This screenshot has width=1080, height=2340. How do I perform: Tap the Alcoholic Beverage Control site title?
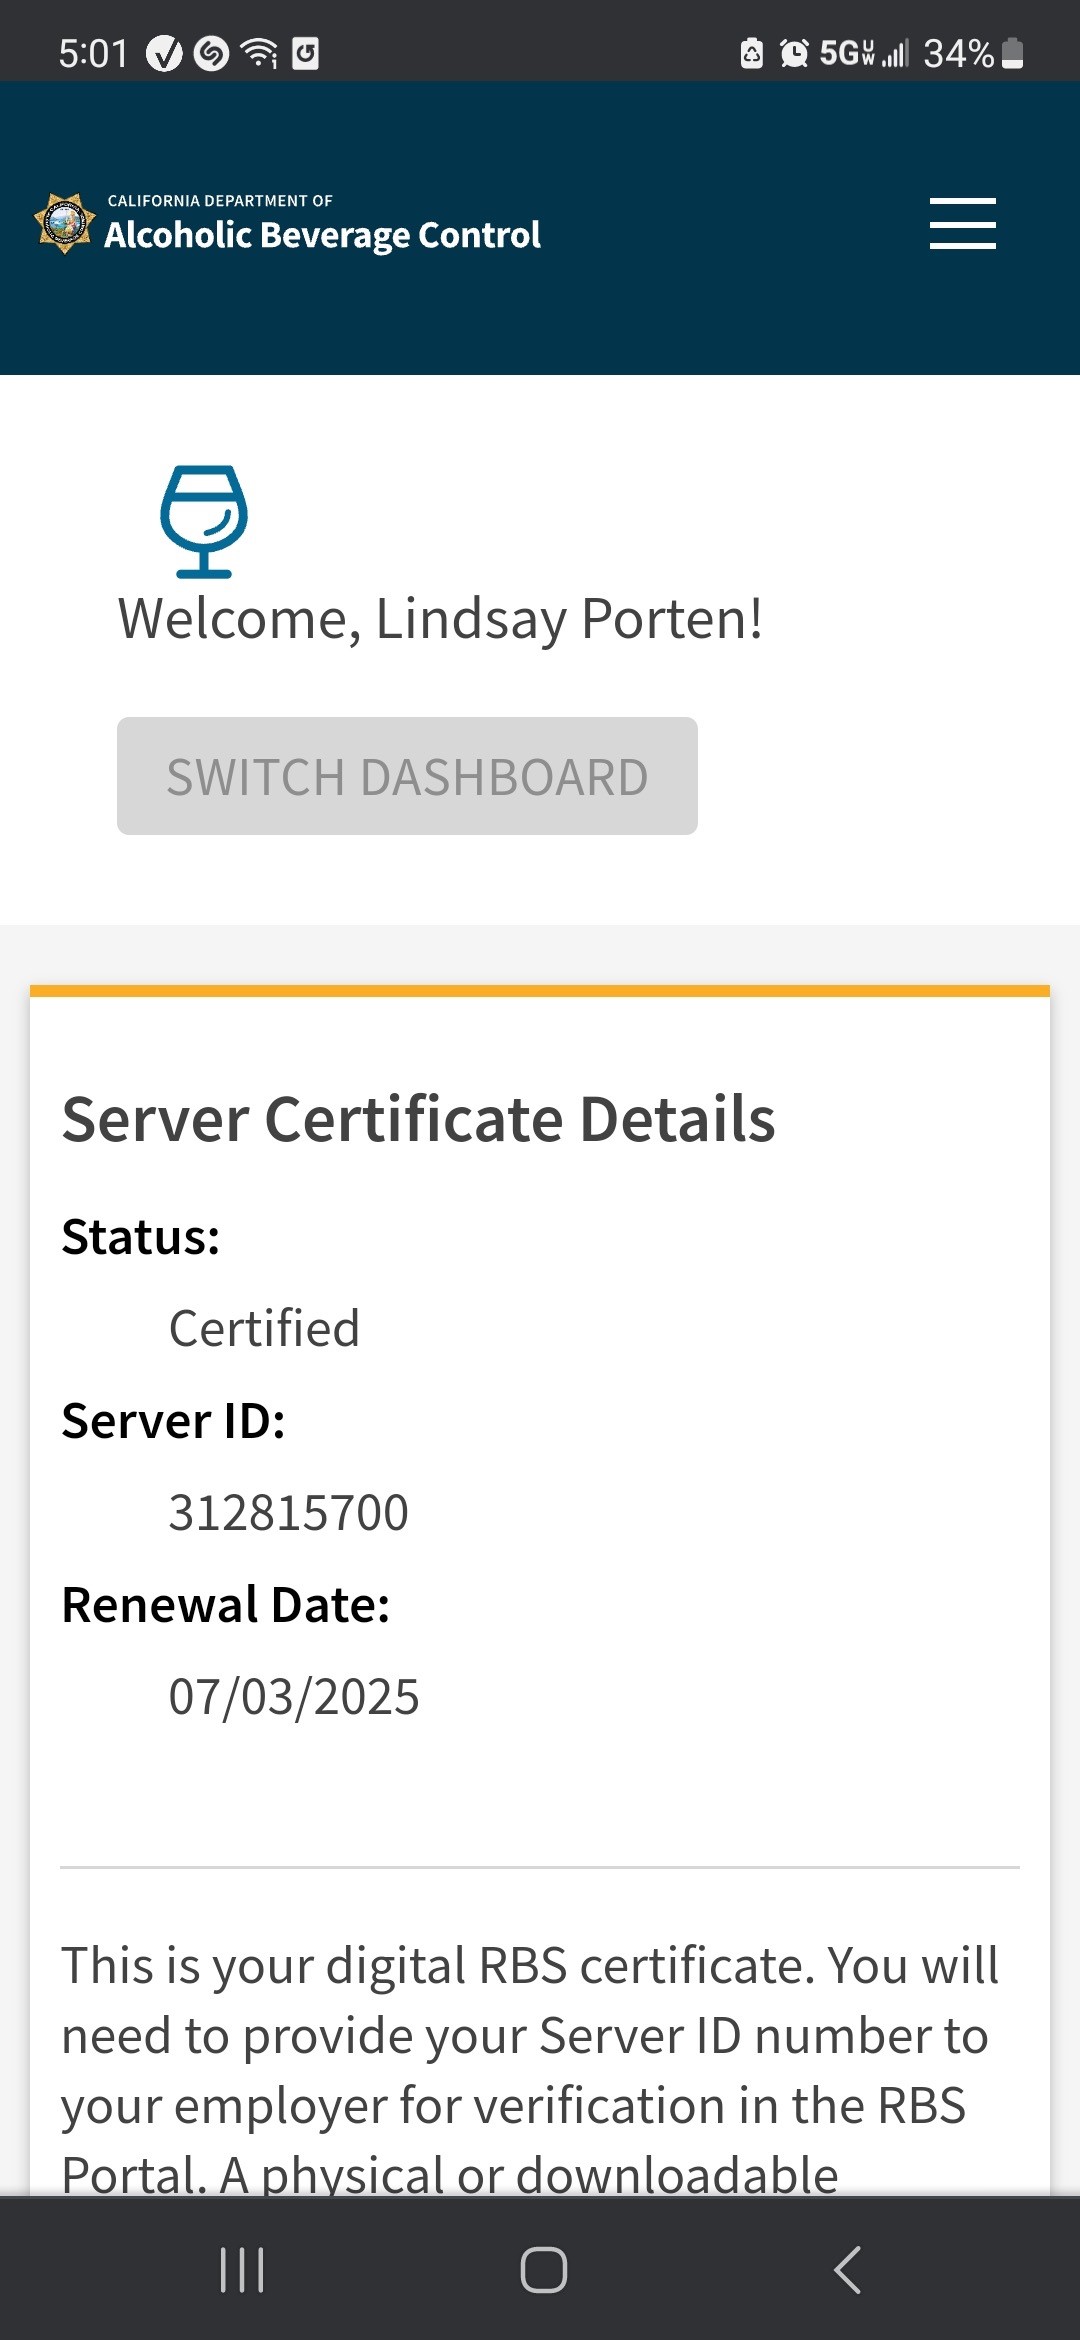tap(322, 234)
